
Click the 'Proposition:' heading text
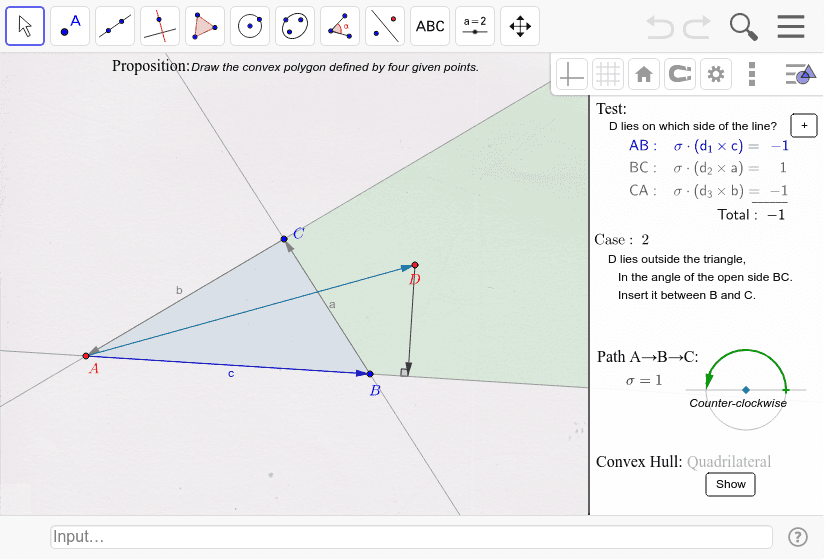[x=150, y=66]
